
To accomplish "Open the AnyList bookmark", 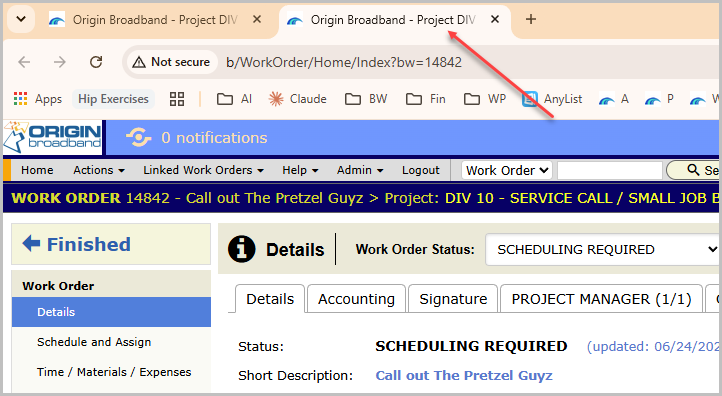I will tap(552, 99).
